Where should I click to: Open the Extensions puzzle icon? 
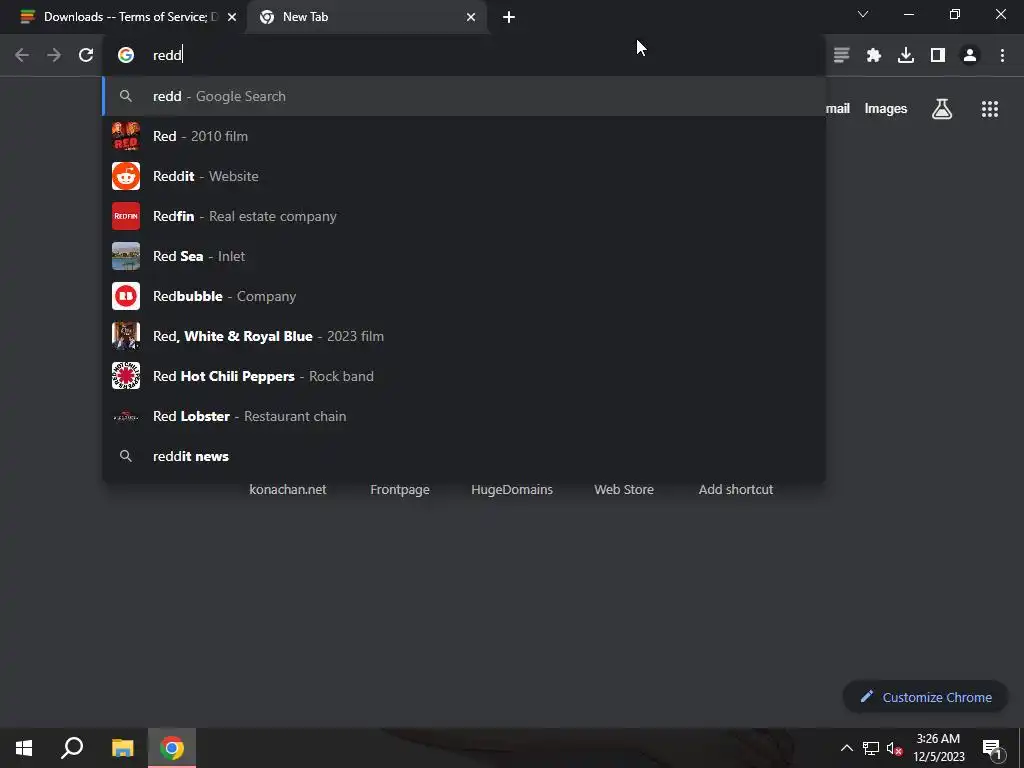click(873, 55)
